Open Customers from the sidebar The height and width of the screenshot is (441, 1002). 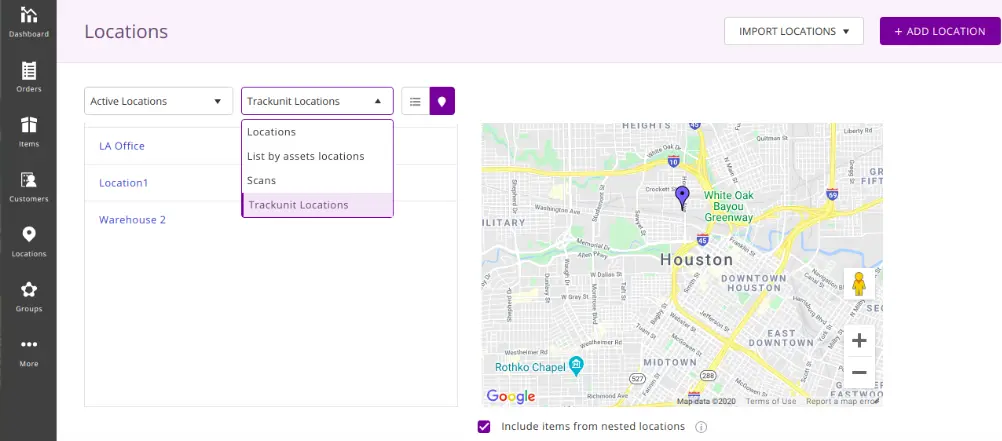(28, 186)
